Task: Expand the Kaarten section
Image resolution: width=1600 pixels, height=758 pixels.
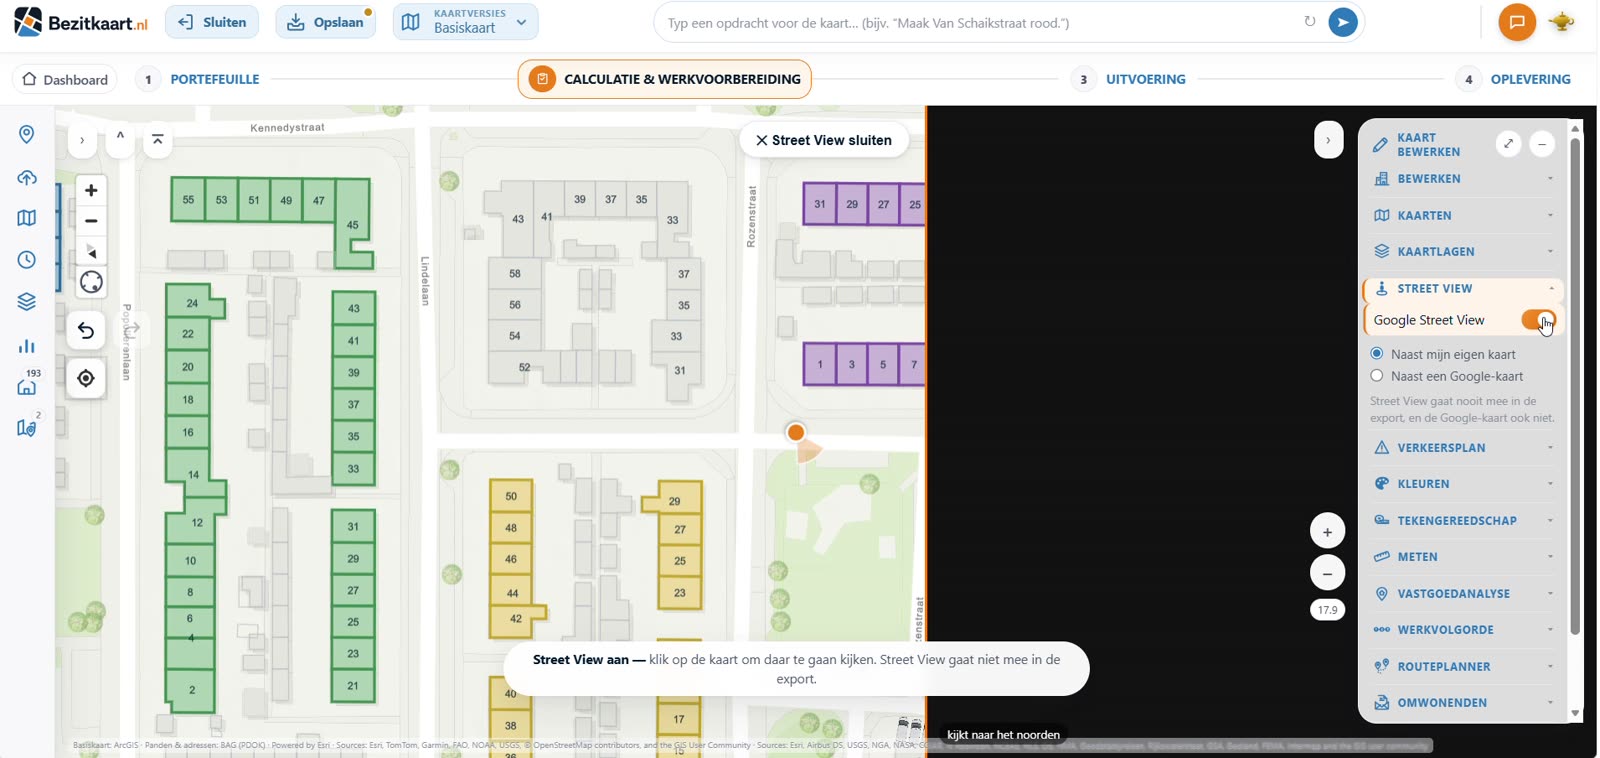Action: (1463, 215)
